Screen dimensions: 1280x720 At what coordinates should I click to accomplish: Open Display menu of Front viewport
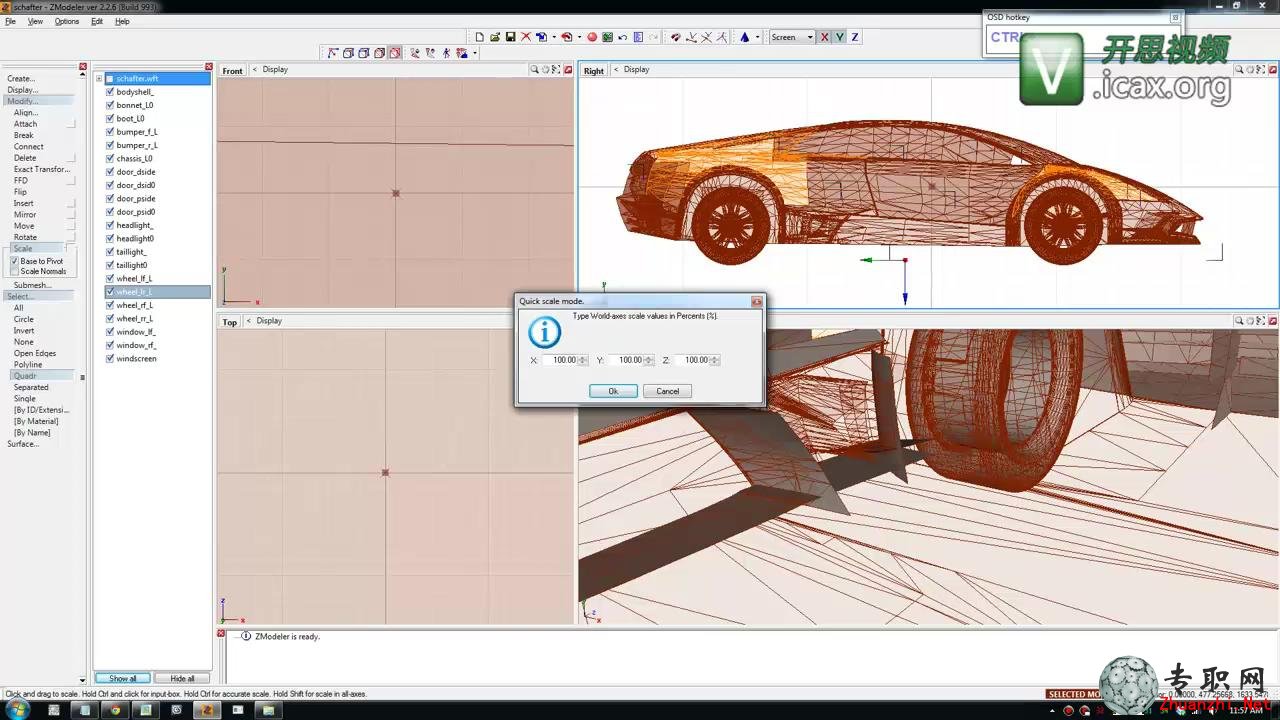click(275, 70)
